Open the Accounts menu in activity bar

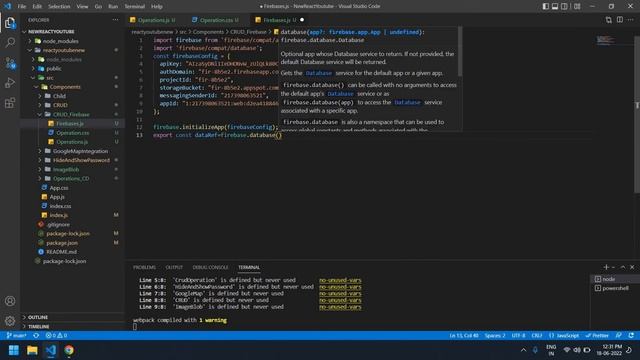point(10,301)
